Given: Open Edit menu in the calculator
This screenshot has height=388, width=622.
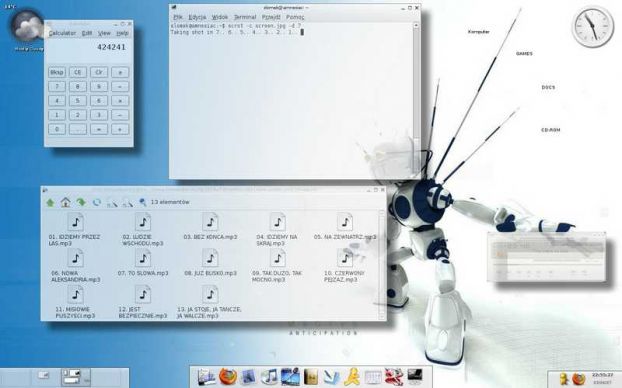Looking at the screenshot, I should (x=87, y=33).
